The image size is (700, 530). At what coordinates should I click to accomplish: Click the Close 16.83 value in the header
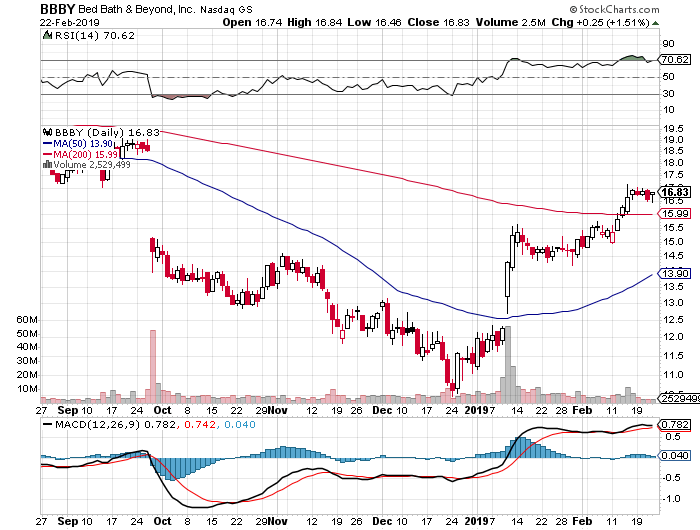click(438, 22)
